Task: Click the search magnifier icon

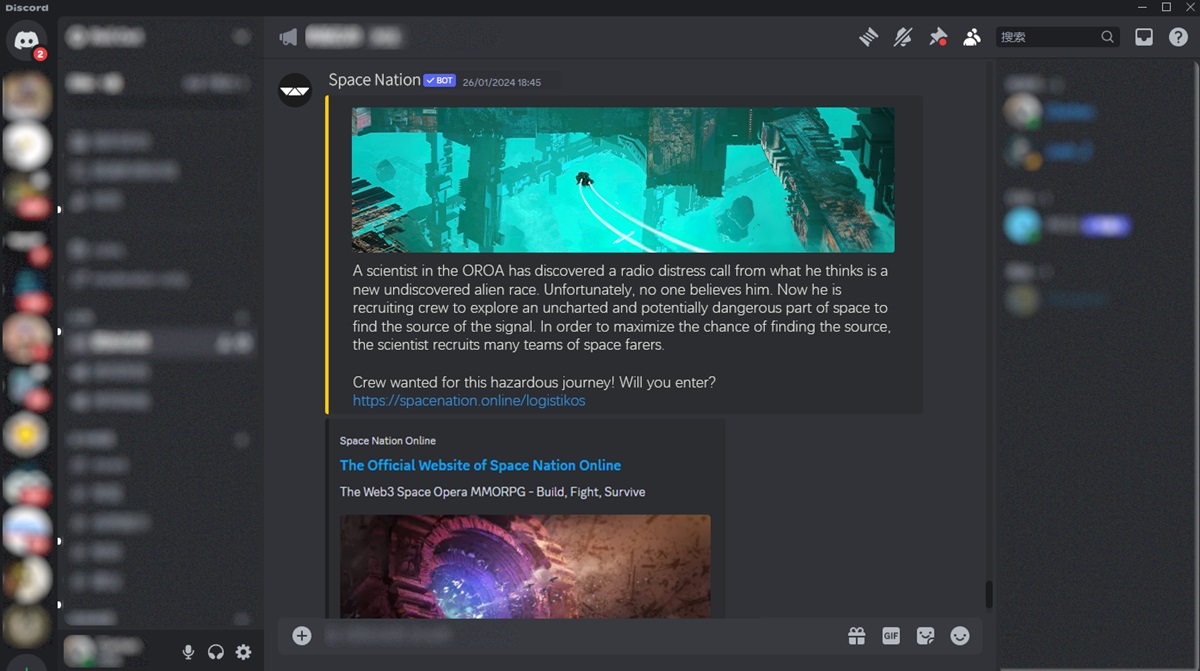Action: [x=1108, y=37]
